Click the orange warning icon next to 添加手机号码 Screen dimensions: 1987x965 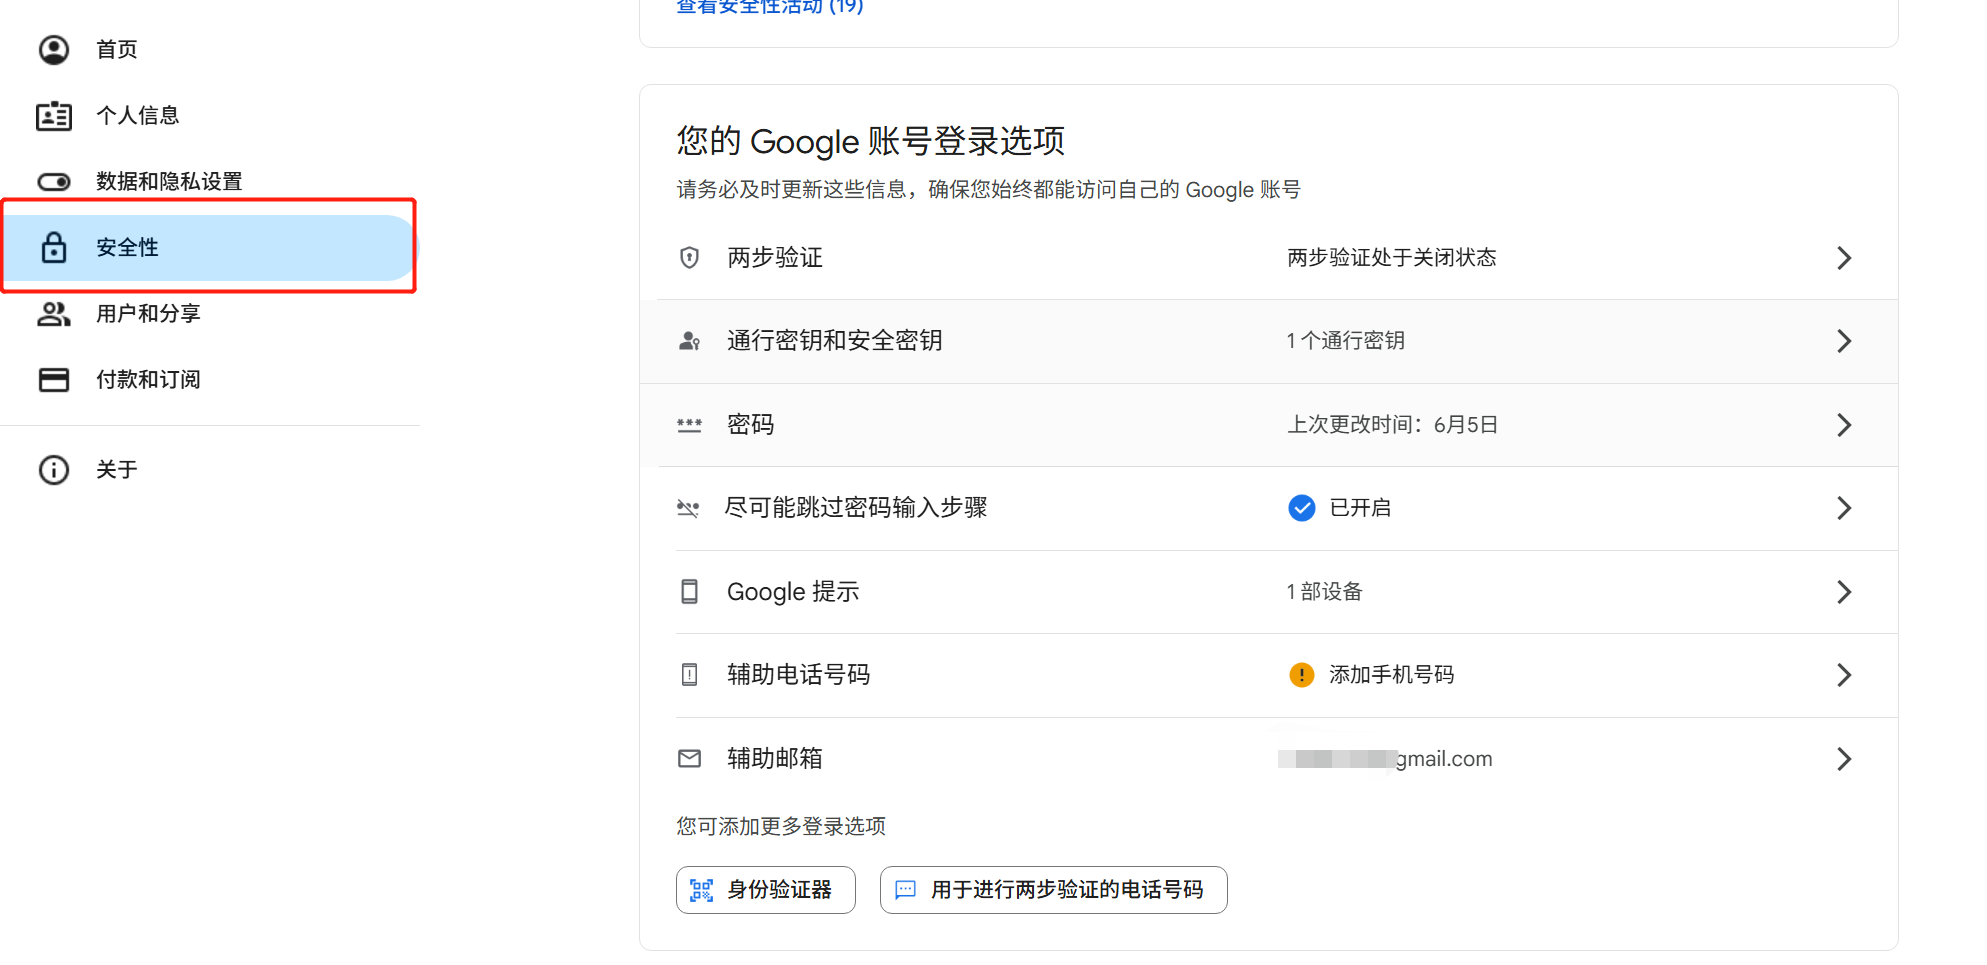coord(1301,675)
